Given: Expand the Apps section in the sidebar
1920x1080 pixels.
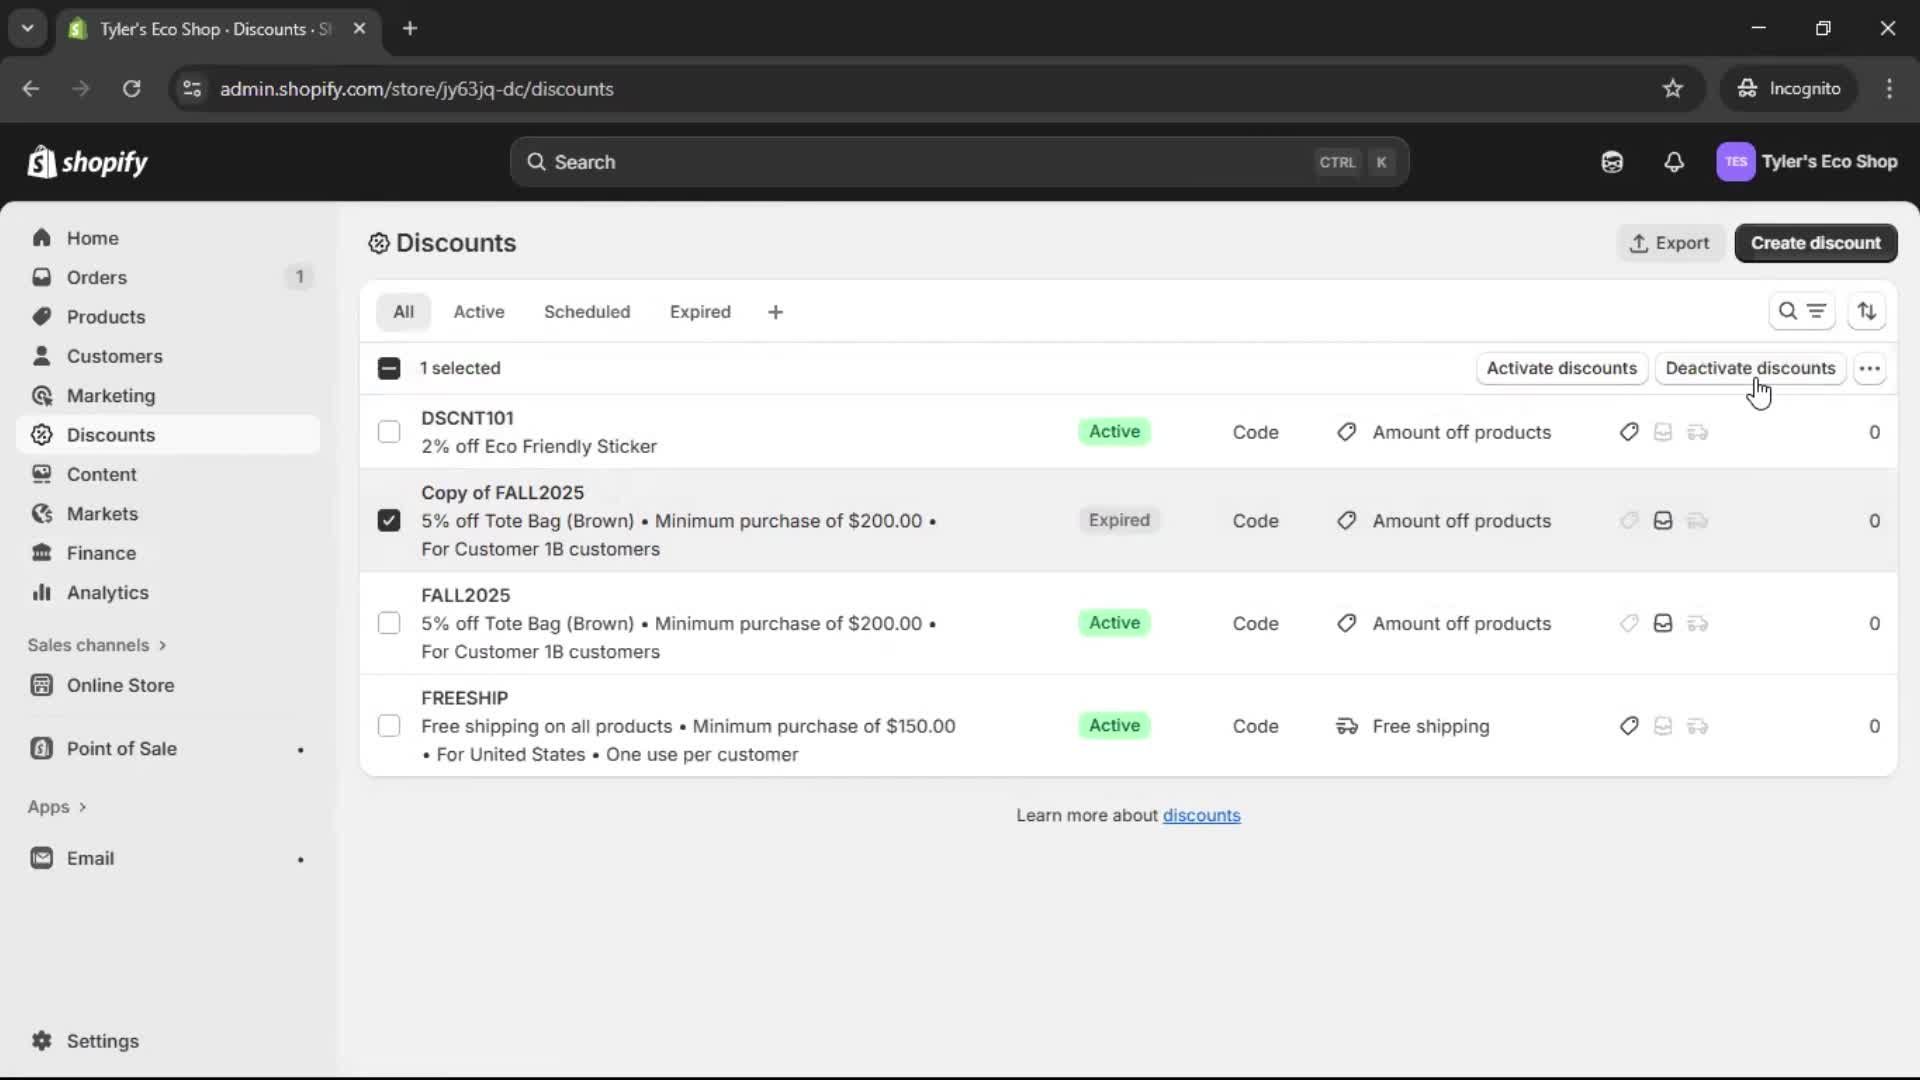Looking at the screenshot, I should [56, 806].
